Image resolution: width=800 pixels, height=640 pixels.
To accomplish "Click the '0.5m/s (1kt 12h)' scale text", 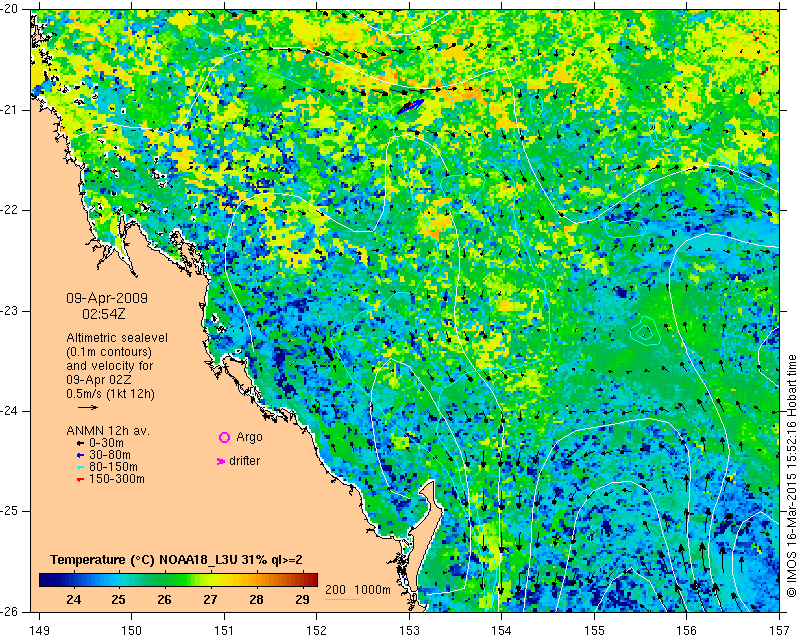I will (x=111, y=393).
